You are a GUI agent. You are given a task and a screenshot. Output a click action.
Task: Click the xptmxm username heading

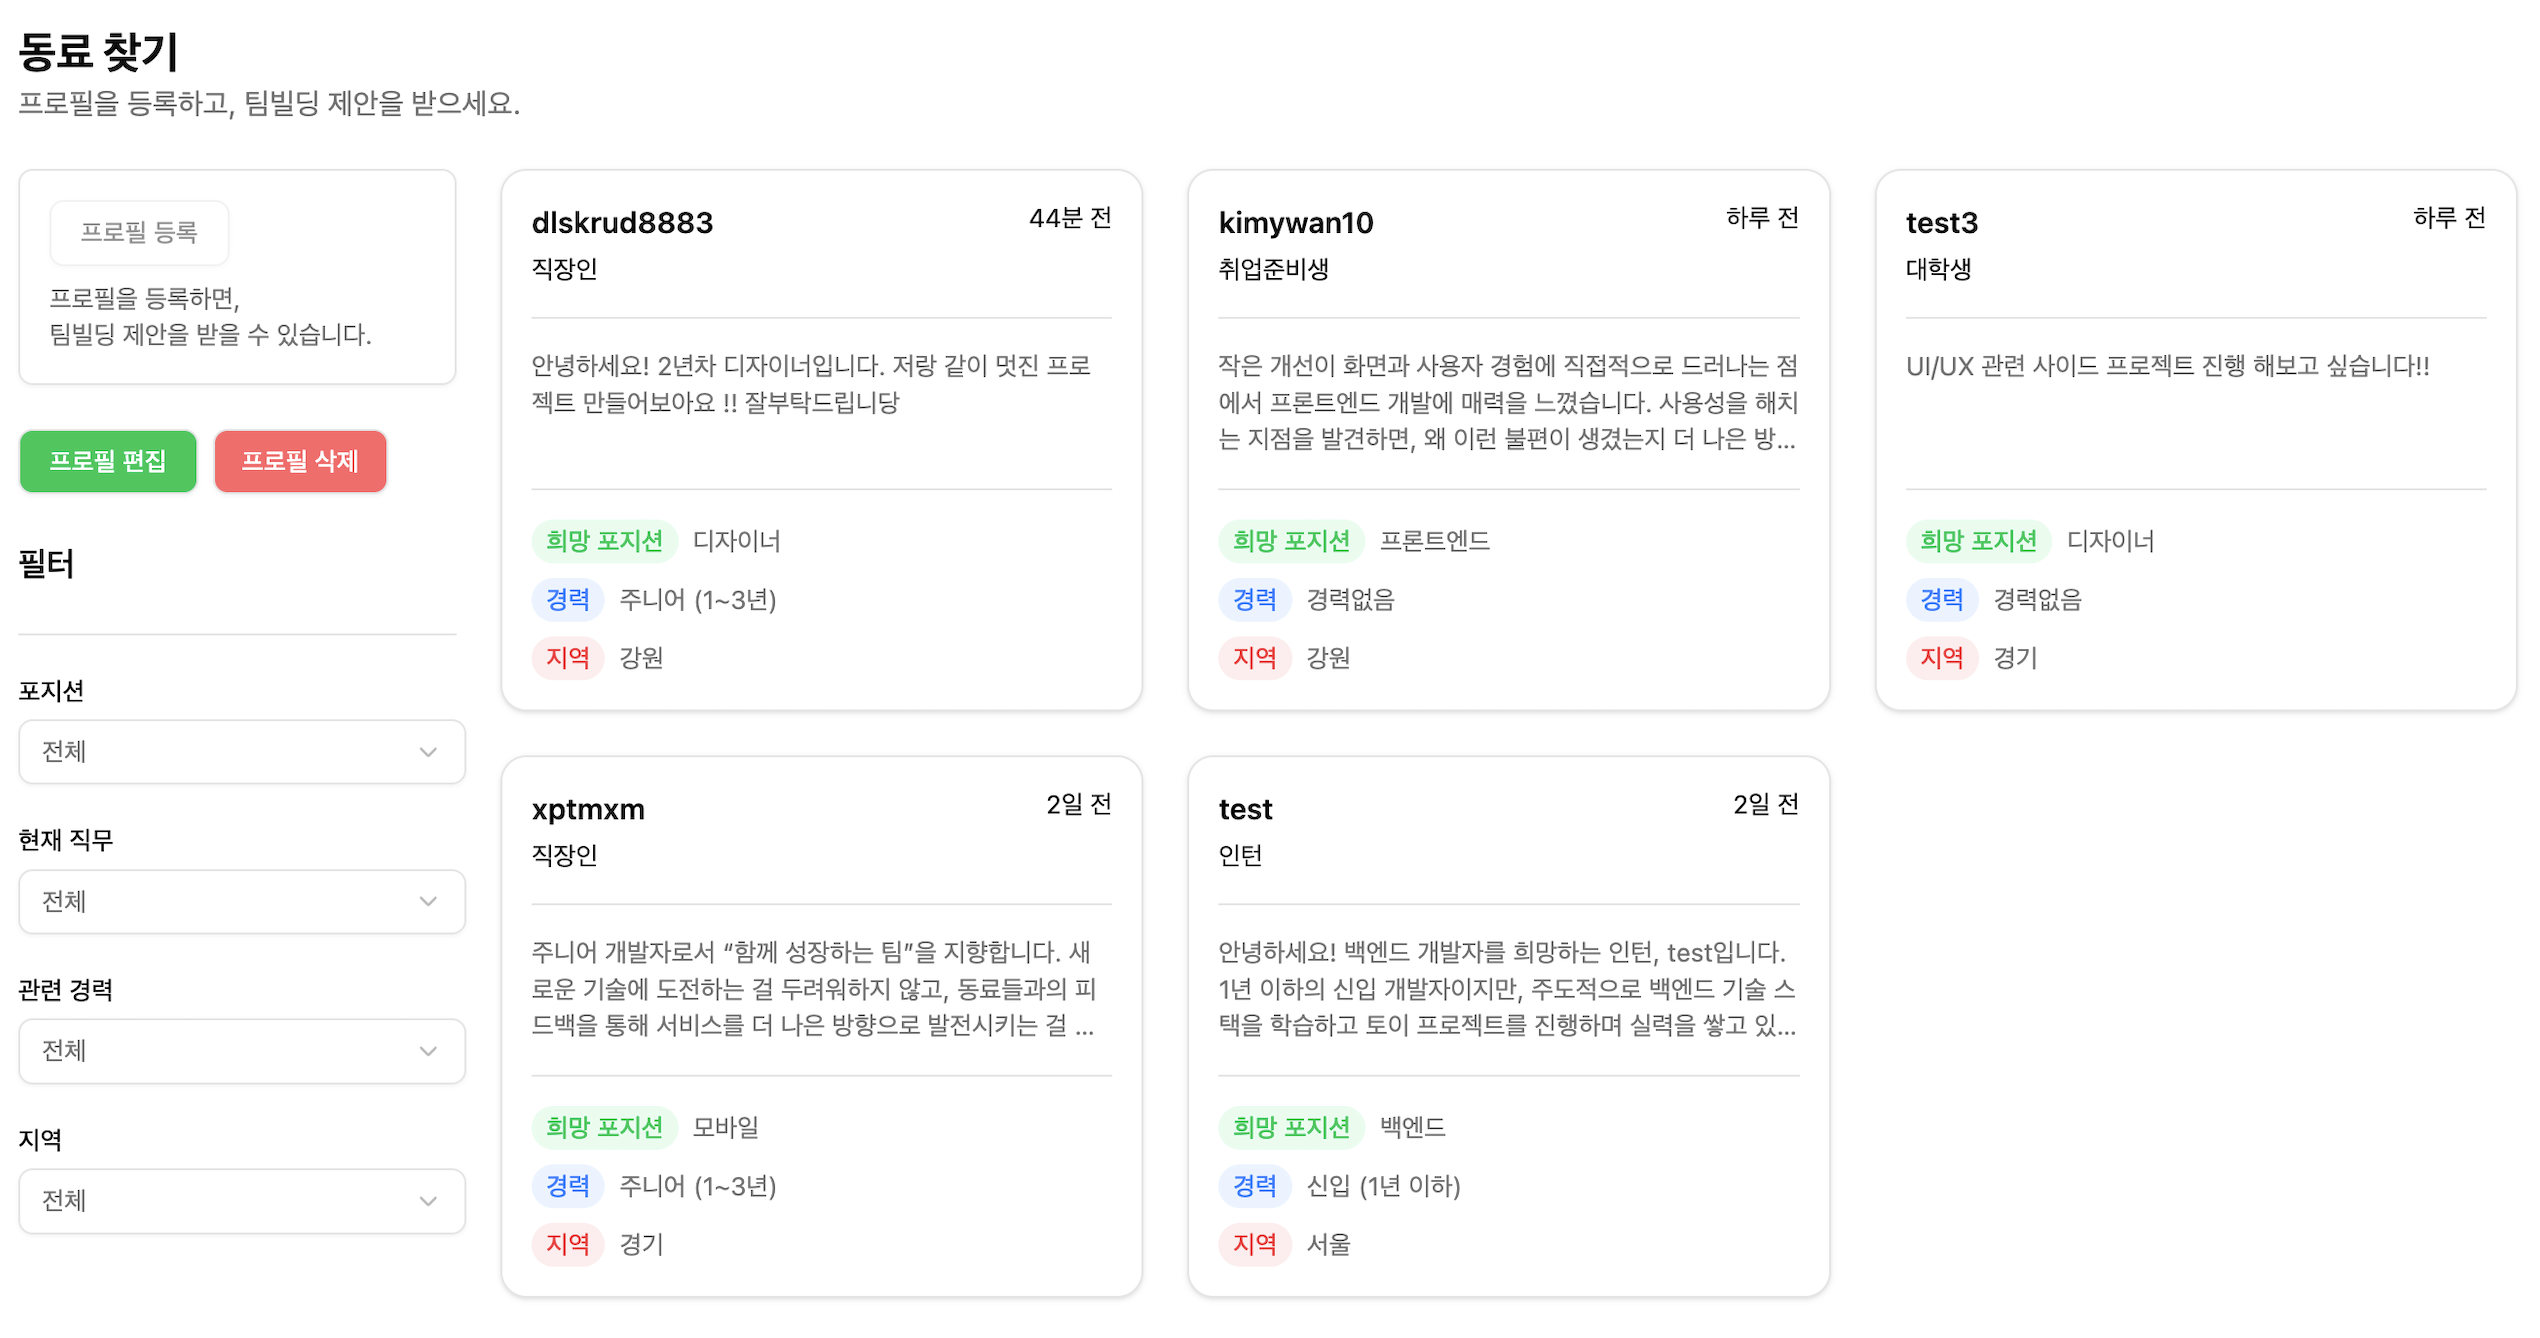(x=588, y=809)
